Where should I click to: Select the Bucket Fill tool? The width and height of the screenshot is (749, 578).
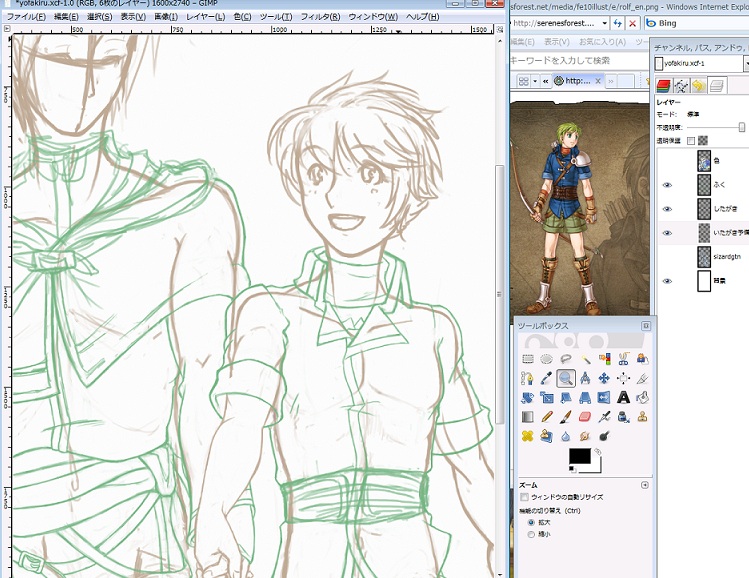coord(642,397)
